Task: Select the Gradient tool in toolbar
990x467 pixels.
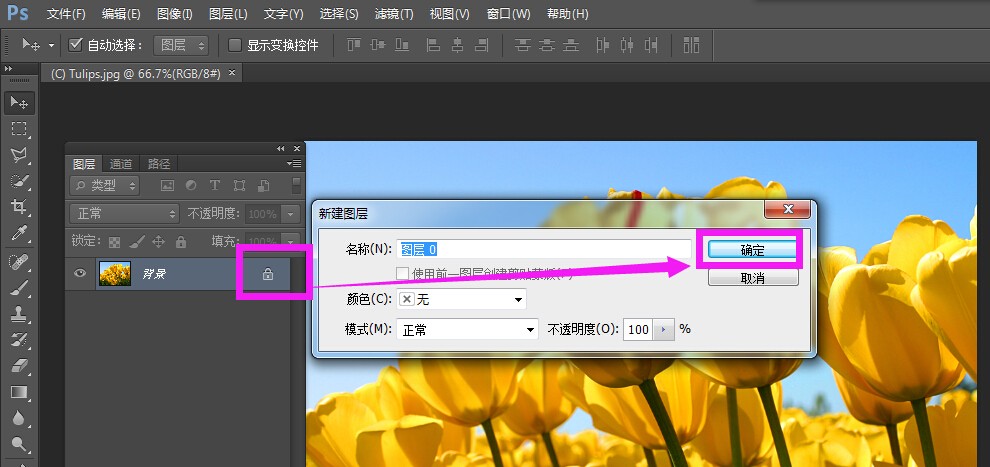Action: click(x=19, y=393)
